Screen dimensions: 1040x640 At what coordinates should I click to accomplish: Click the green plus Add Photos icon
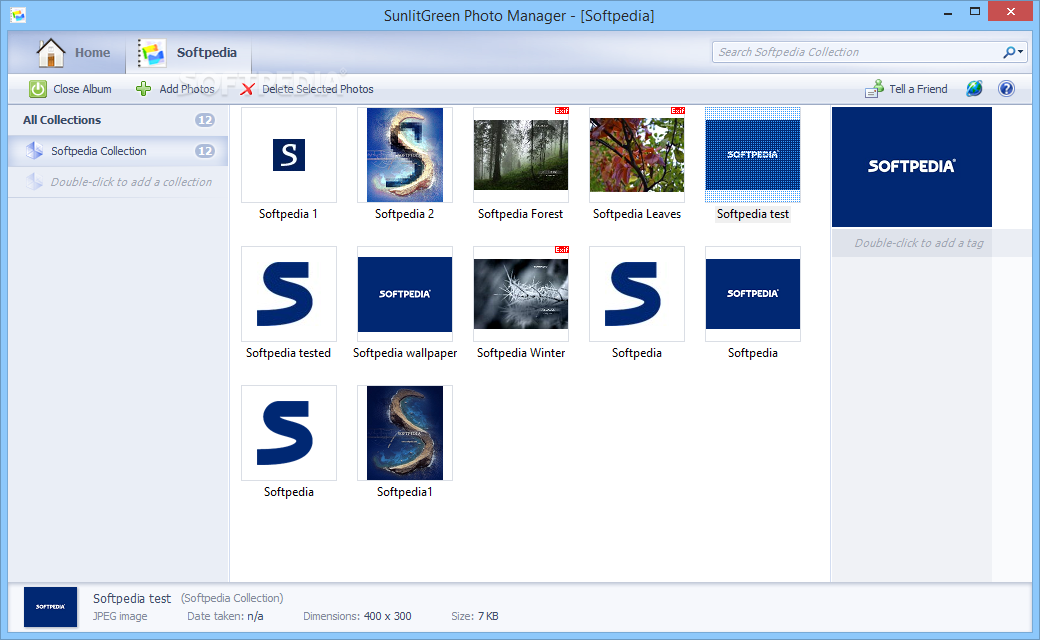[143, 89]
